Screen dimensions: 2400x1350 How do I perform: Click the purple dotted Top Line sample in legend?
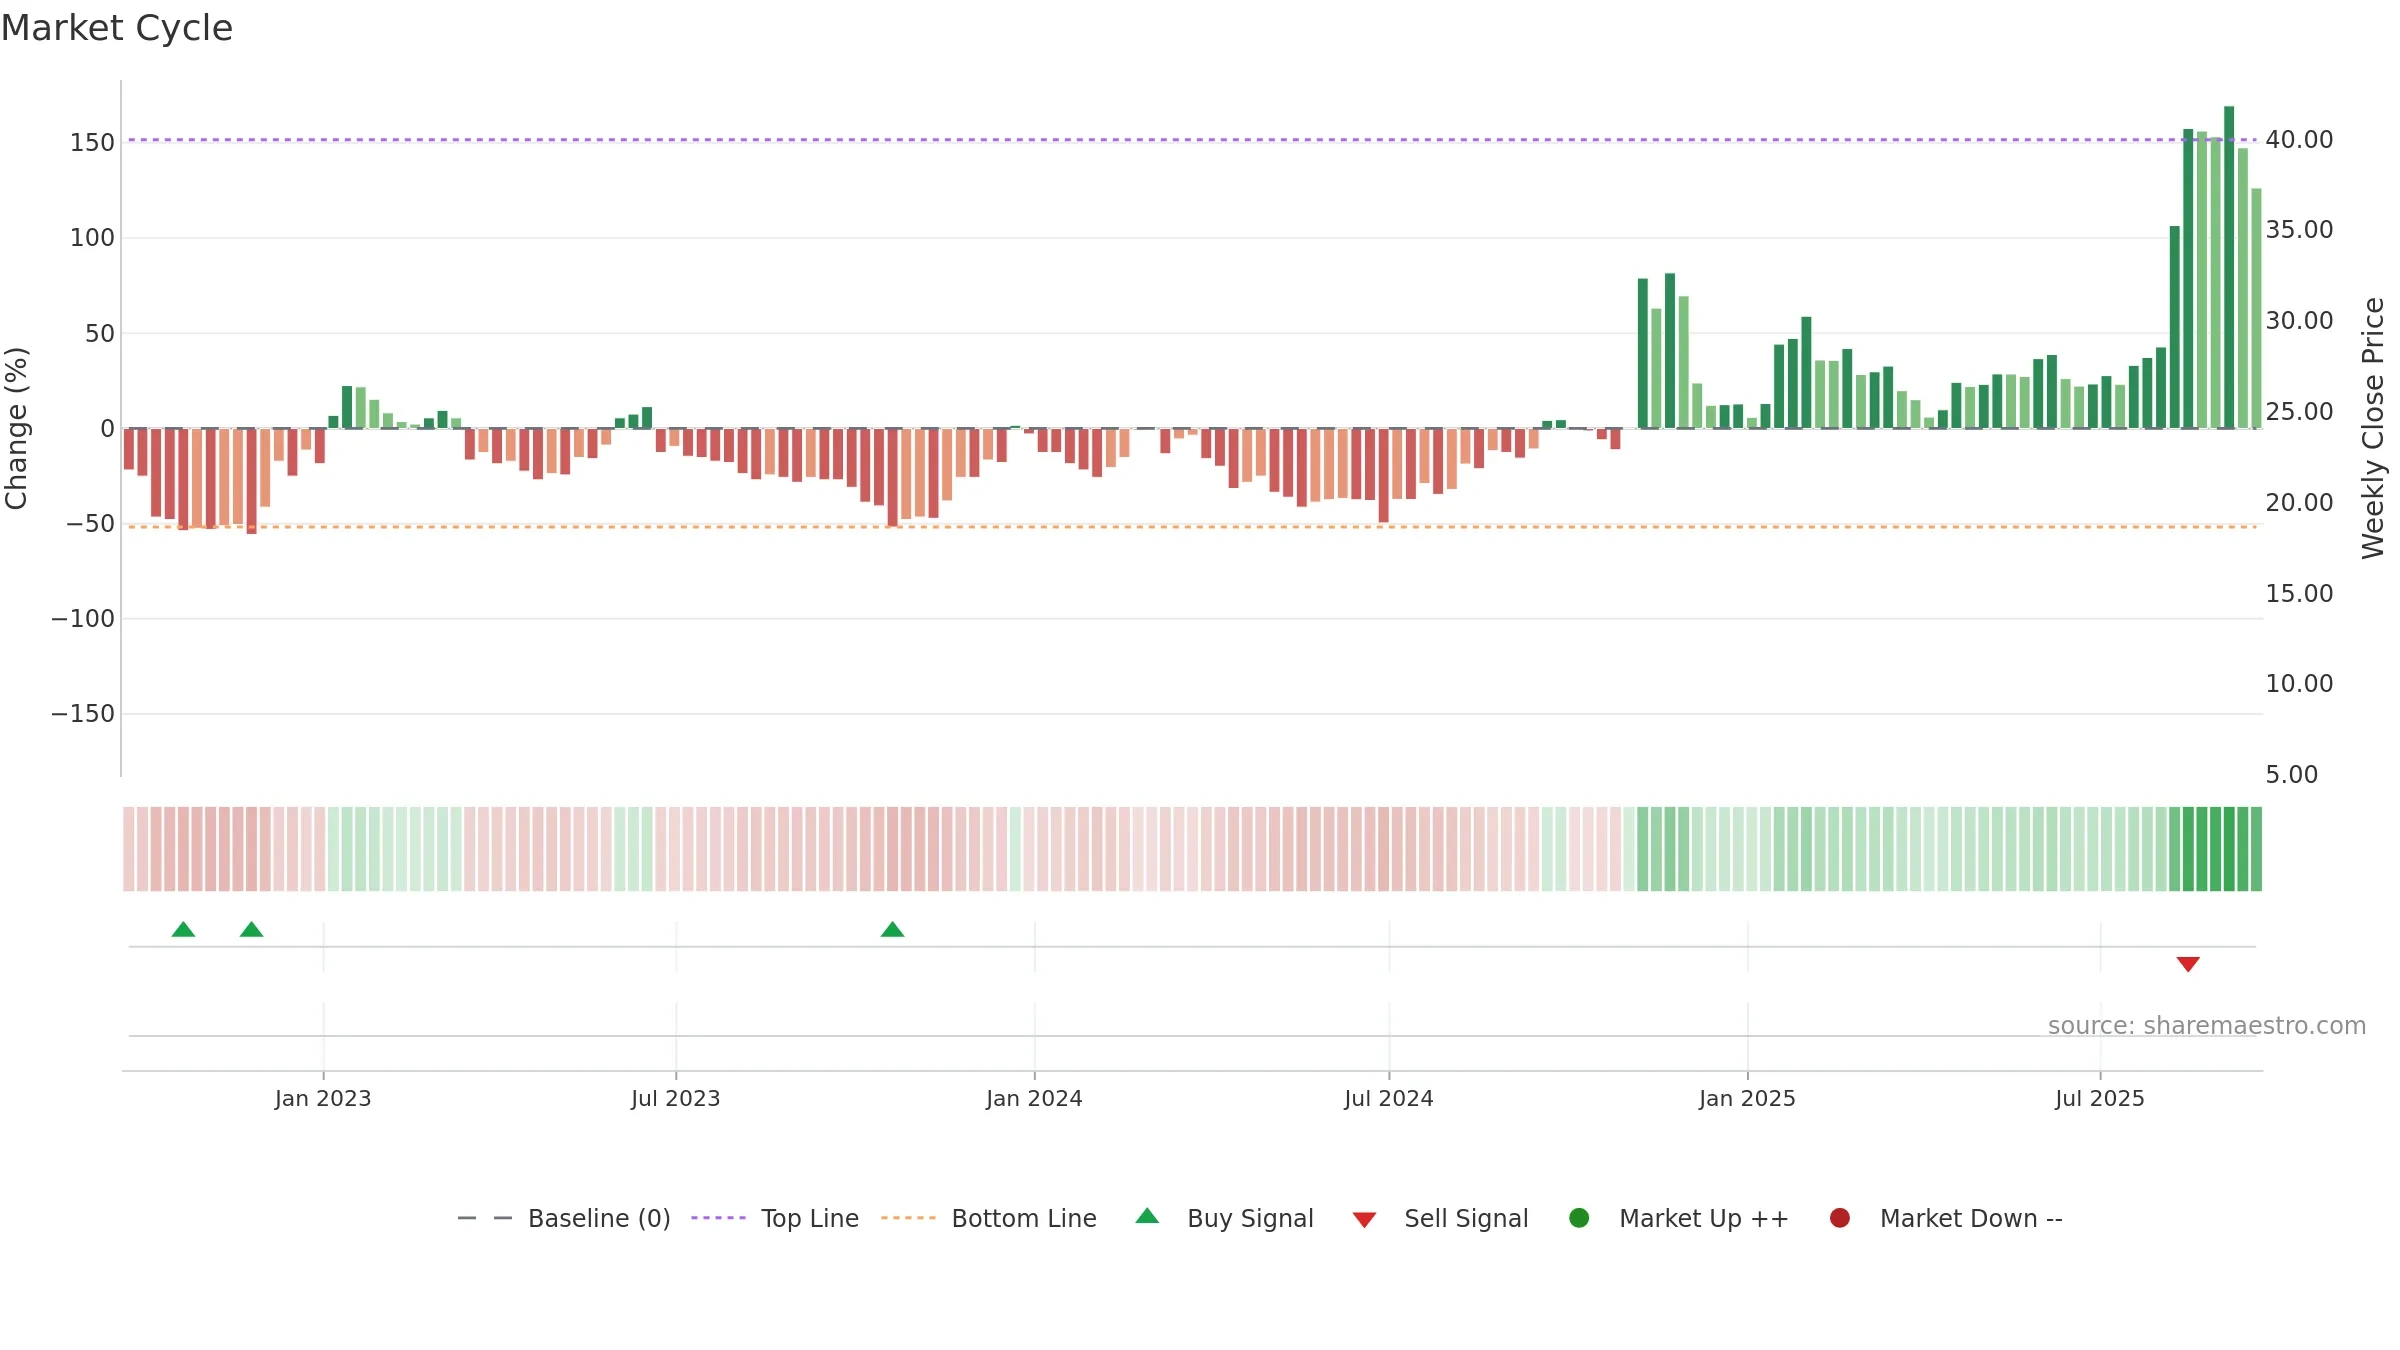[718, 1218]
